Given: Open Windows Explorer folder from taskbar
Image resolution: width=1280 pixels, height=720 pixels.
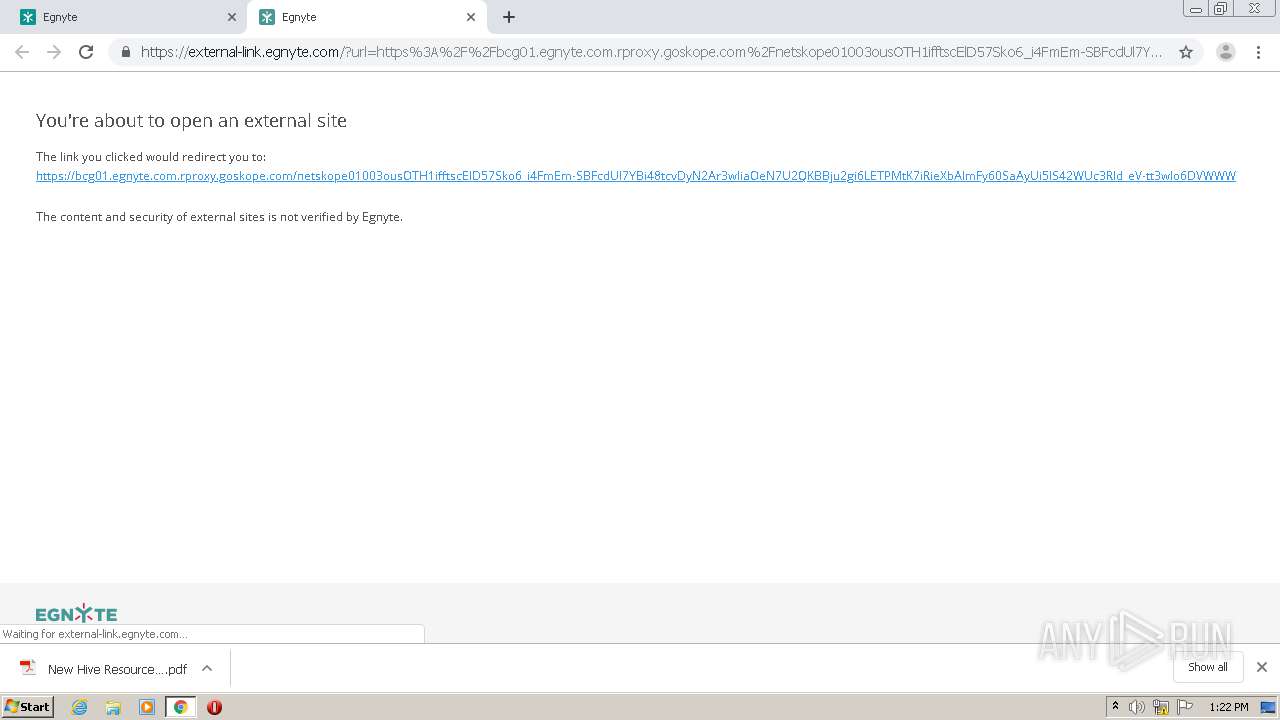Looking at the screenshot, I should click(x=113, y=707).
